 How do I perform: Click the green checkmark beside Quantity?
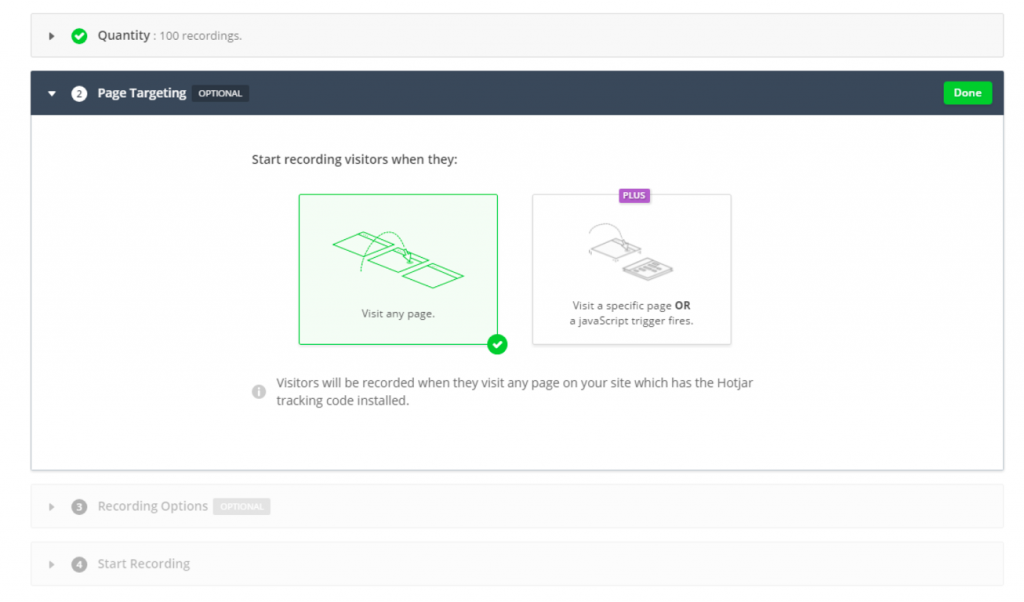click(79, 36)
